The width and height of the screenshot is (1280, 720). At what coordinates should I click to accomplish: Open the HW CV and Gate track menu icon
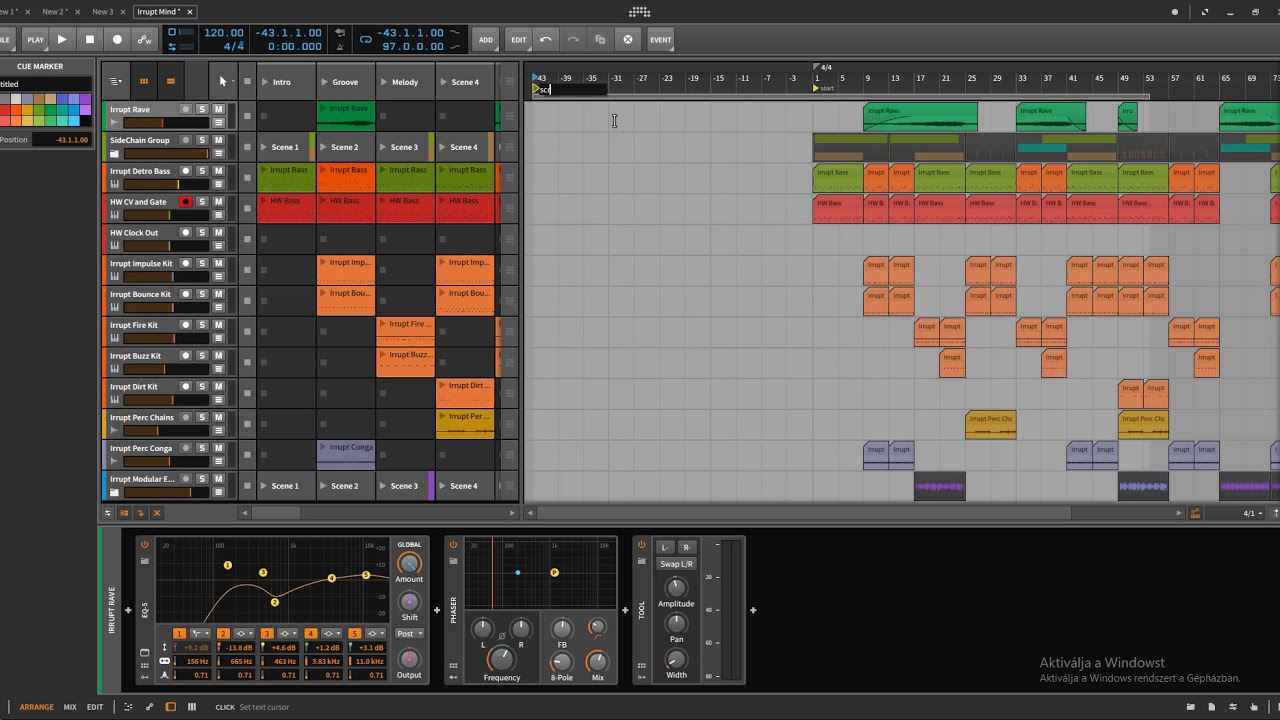tap(218, 216)
